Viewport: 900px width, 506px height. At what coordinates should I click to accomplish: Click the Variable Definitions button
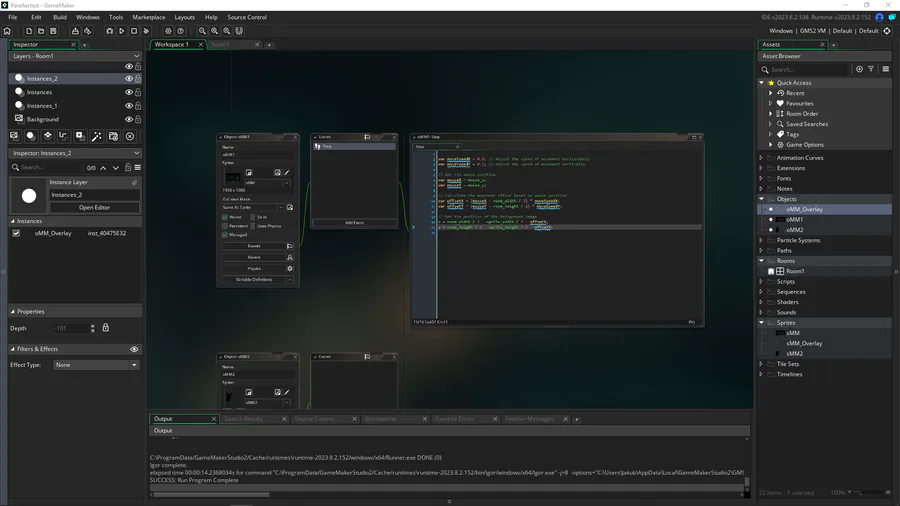pos(254,279)
